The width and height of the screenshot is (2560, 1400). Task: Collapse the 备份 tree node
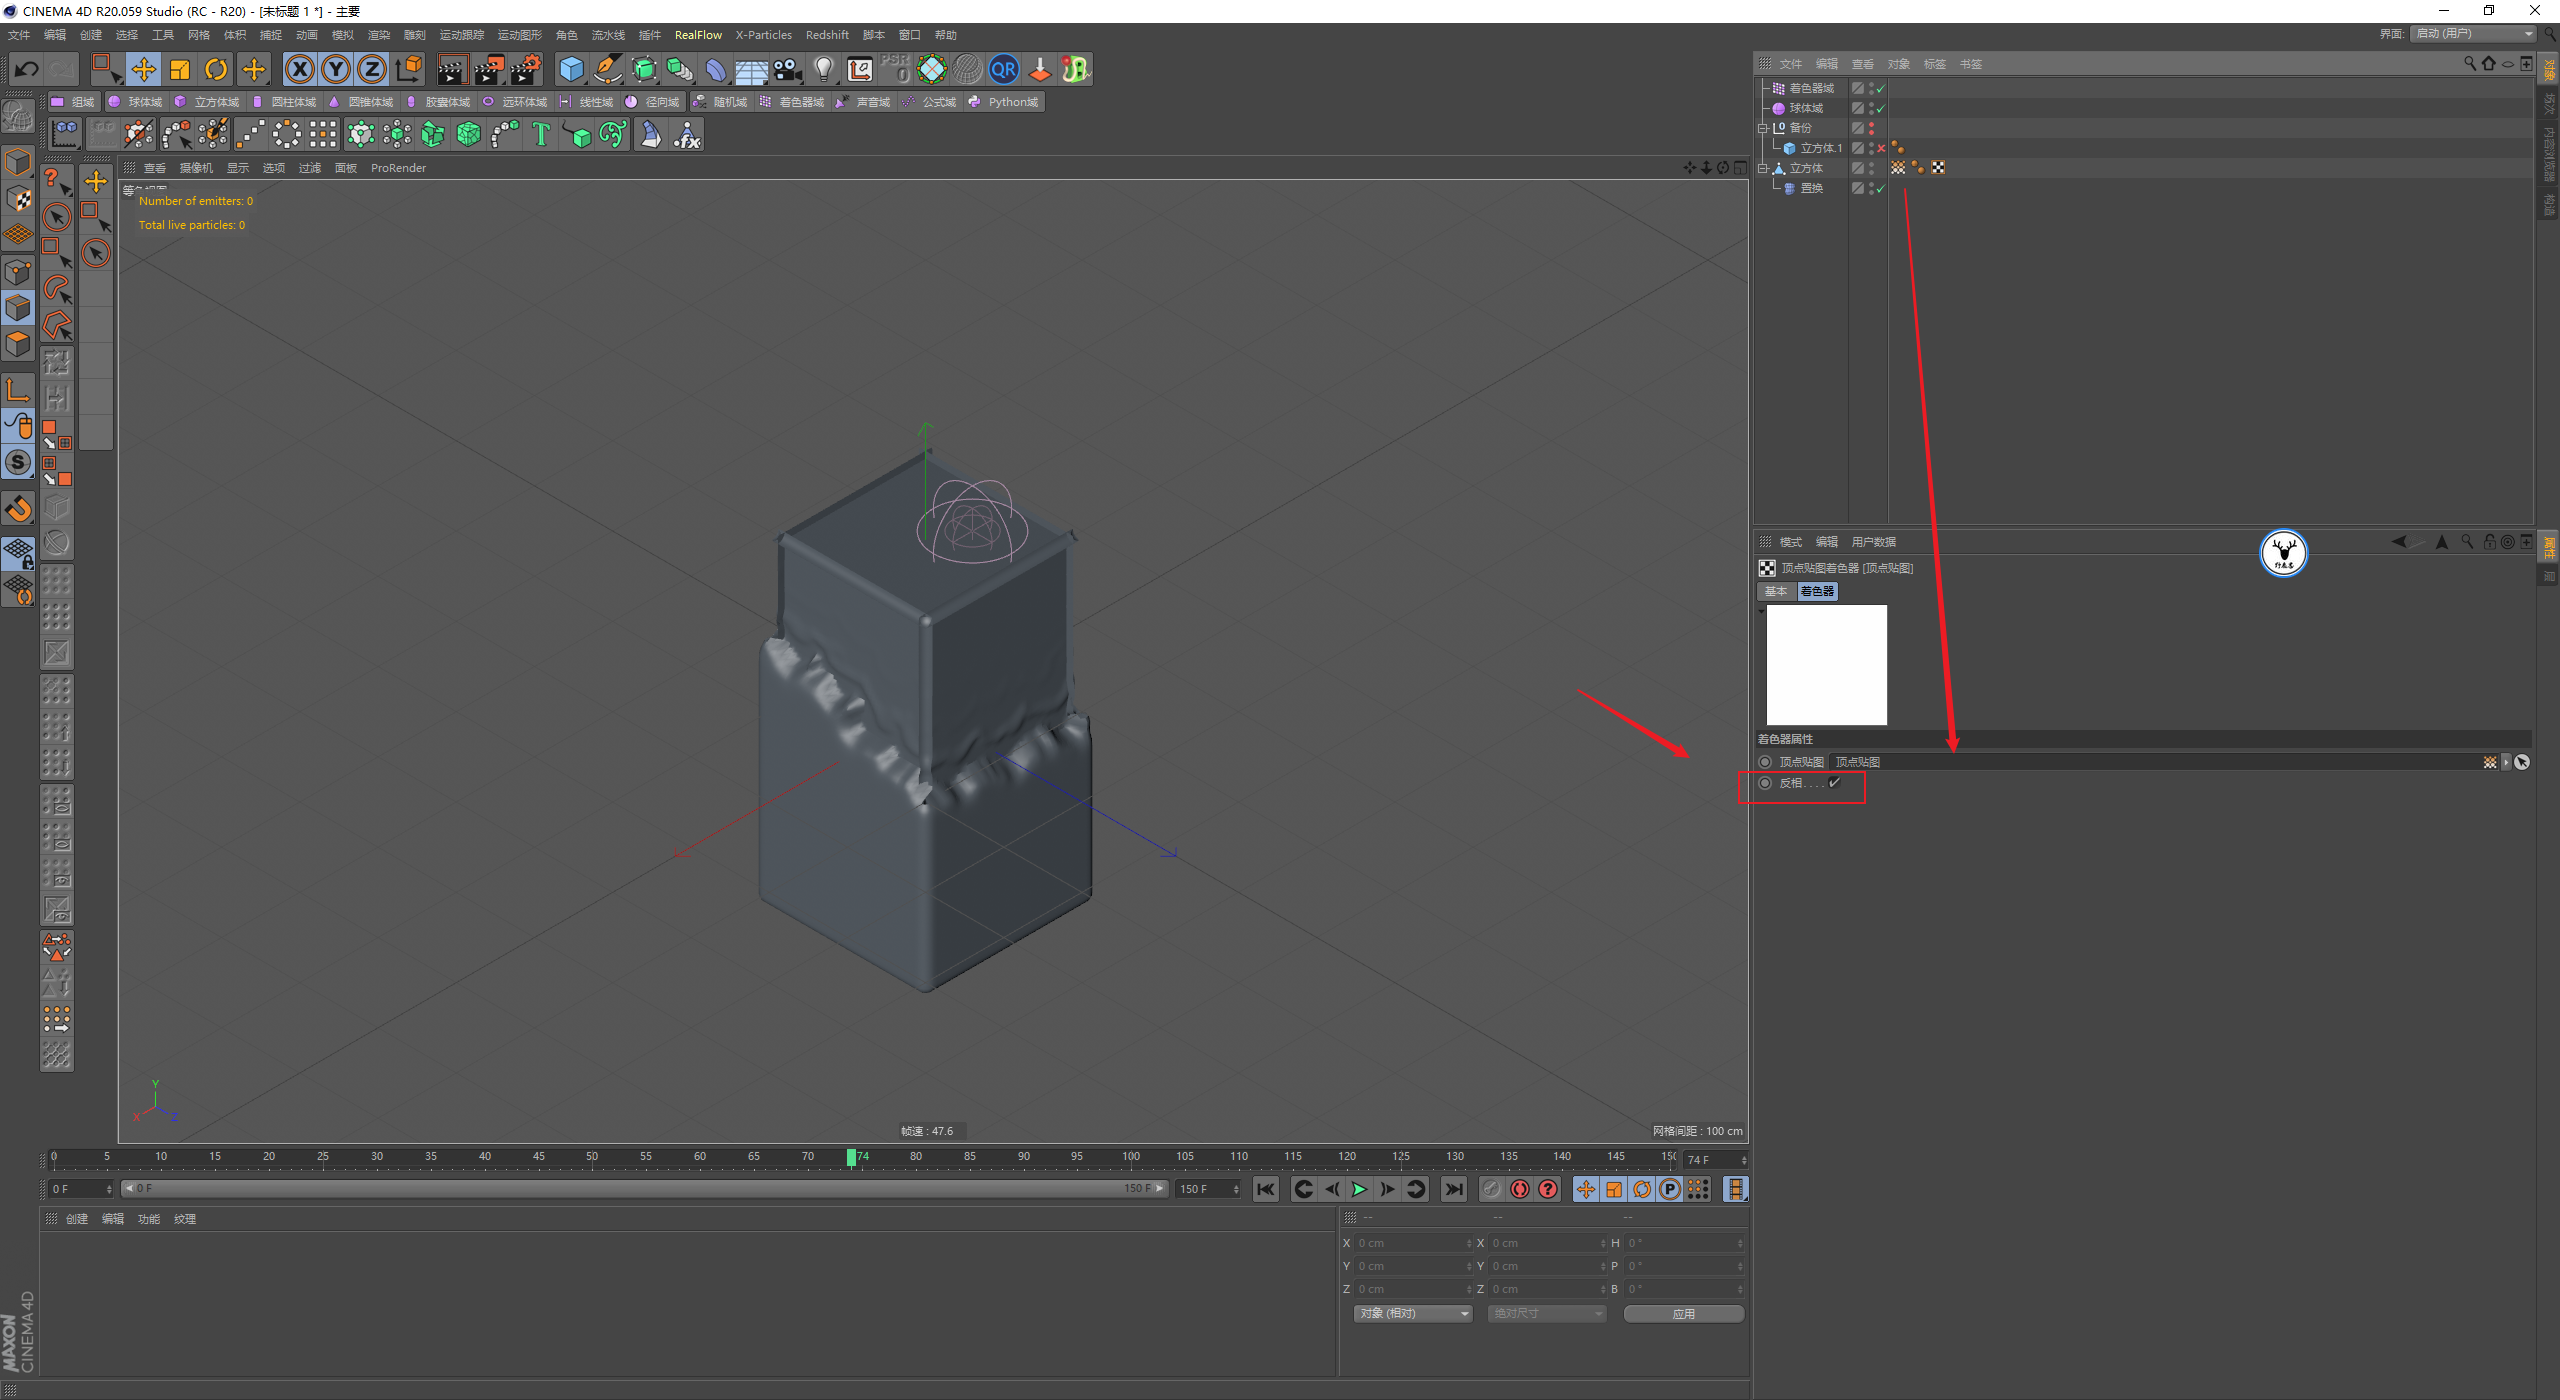(1763, 128)
